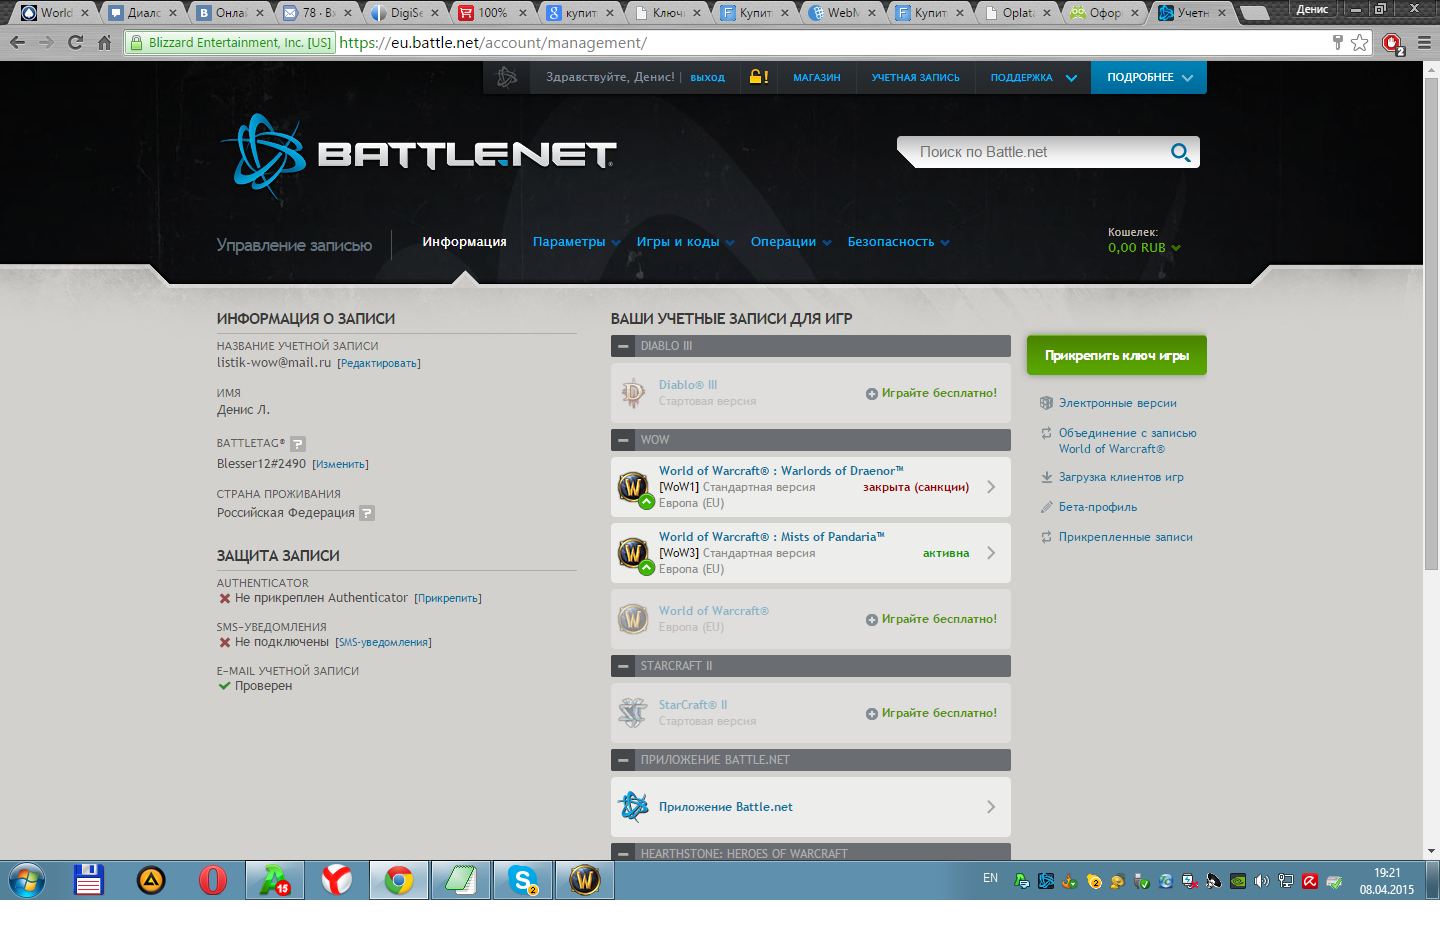Screen dimensions: 1440x931
Task: Click Прикрепить to attach Authenticator
Action: point(448,598)
